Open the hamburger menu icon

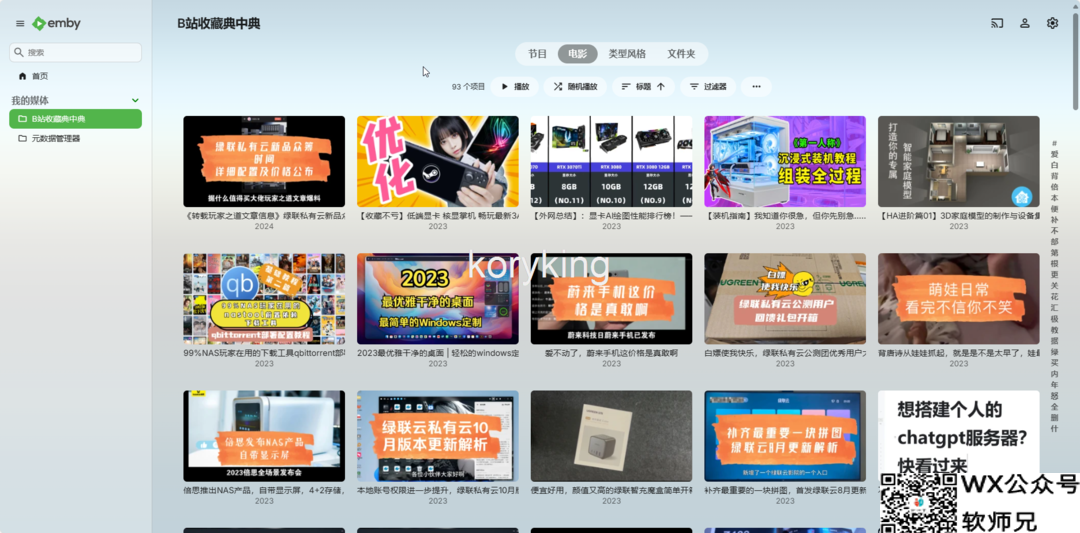20,23
